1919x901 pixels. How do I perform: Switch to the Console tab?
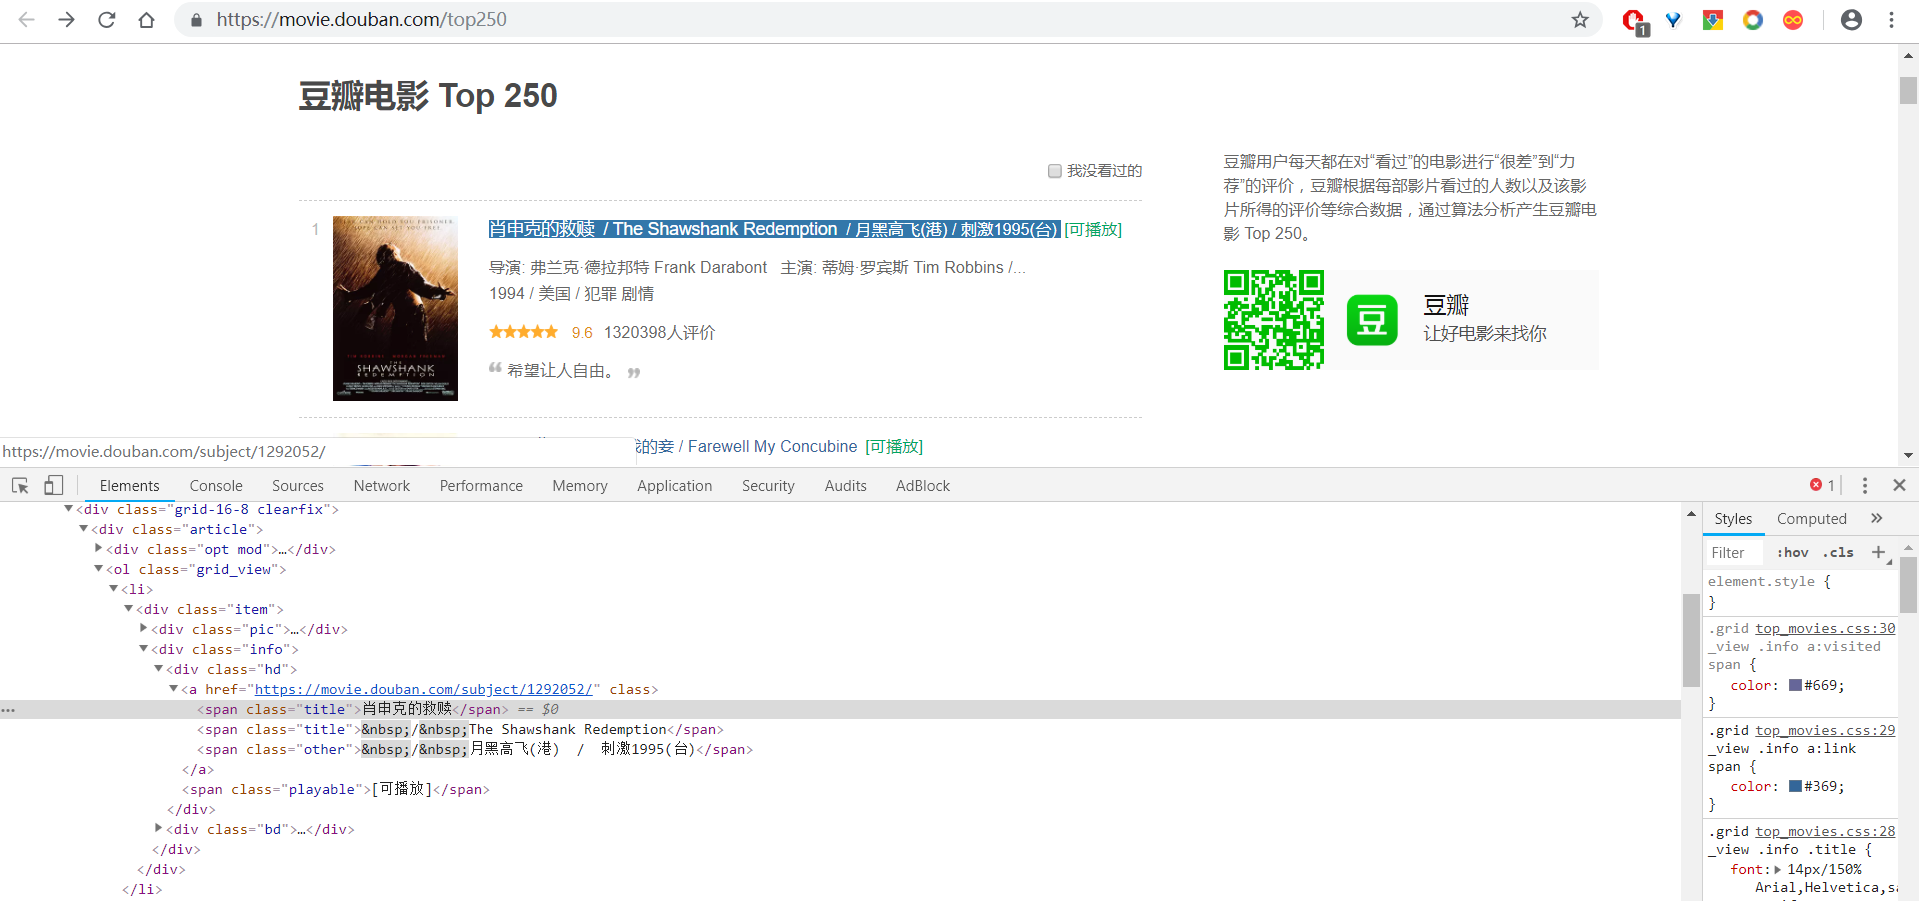click(x=215, y=485)
